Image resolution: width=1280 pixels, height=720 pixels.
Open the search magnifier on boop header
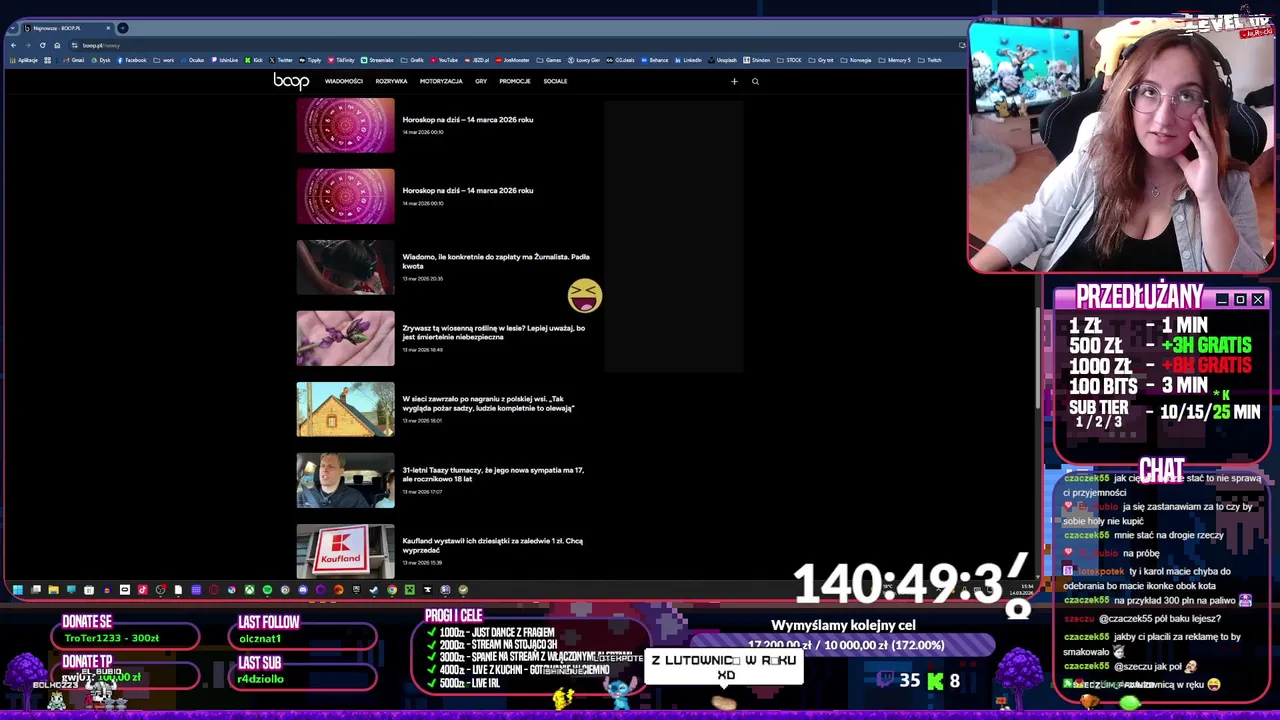755,82
